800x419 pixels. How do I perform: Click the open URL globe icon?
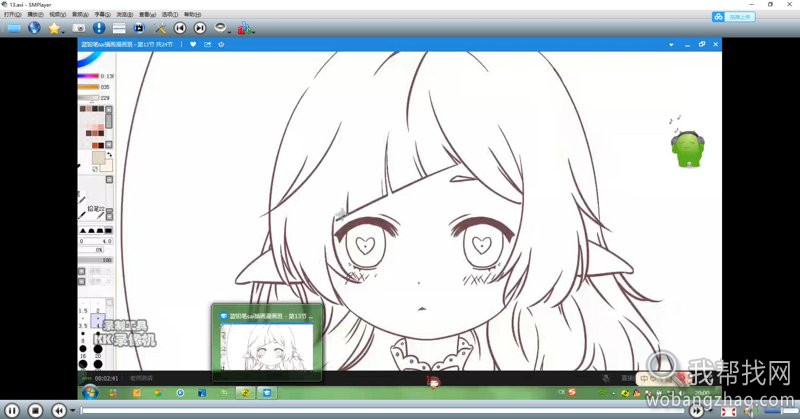click(x=34, y=28)
